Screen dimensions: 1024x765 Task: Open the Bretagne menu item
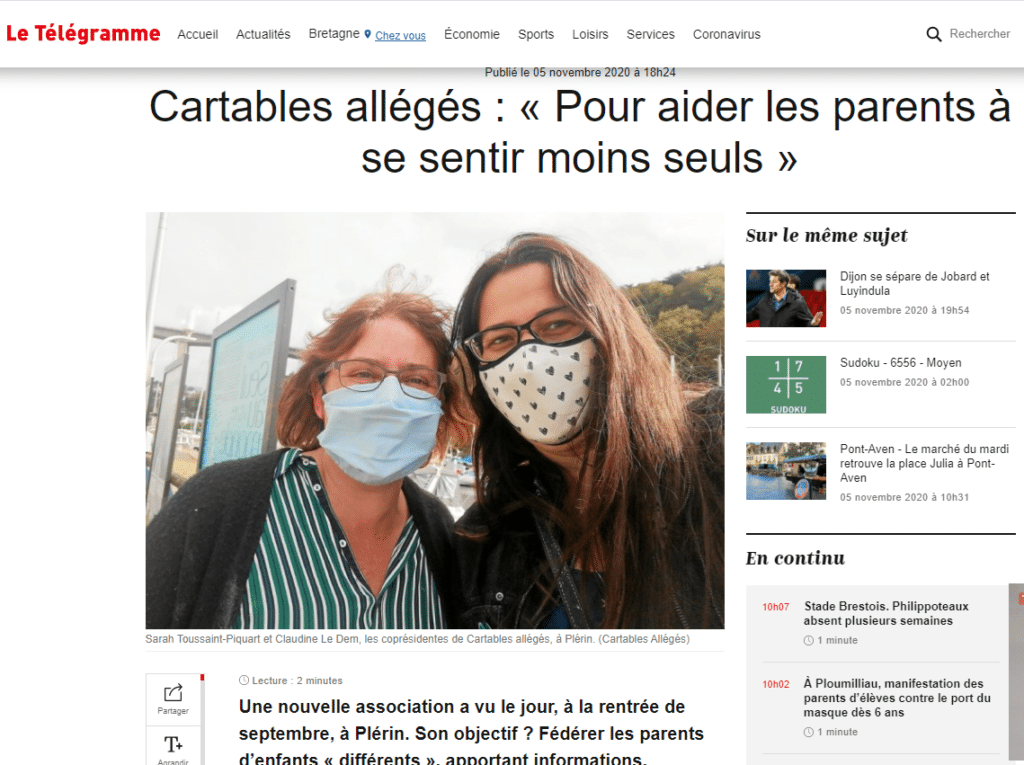(334, 33)
